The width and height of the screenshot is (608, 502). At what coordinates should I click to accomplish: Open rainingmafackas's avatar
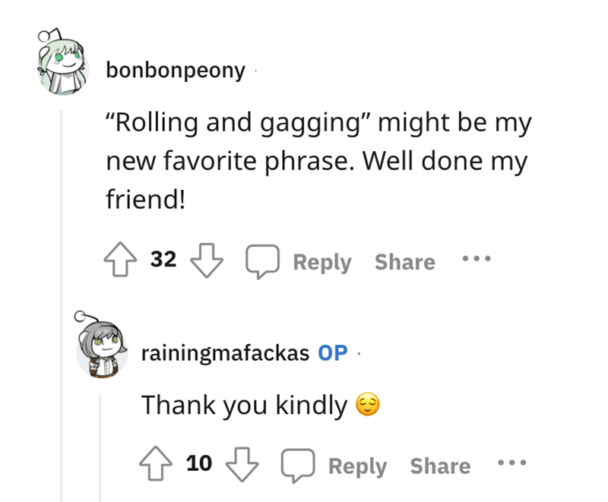click(x=100, y=350)
